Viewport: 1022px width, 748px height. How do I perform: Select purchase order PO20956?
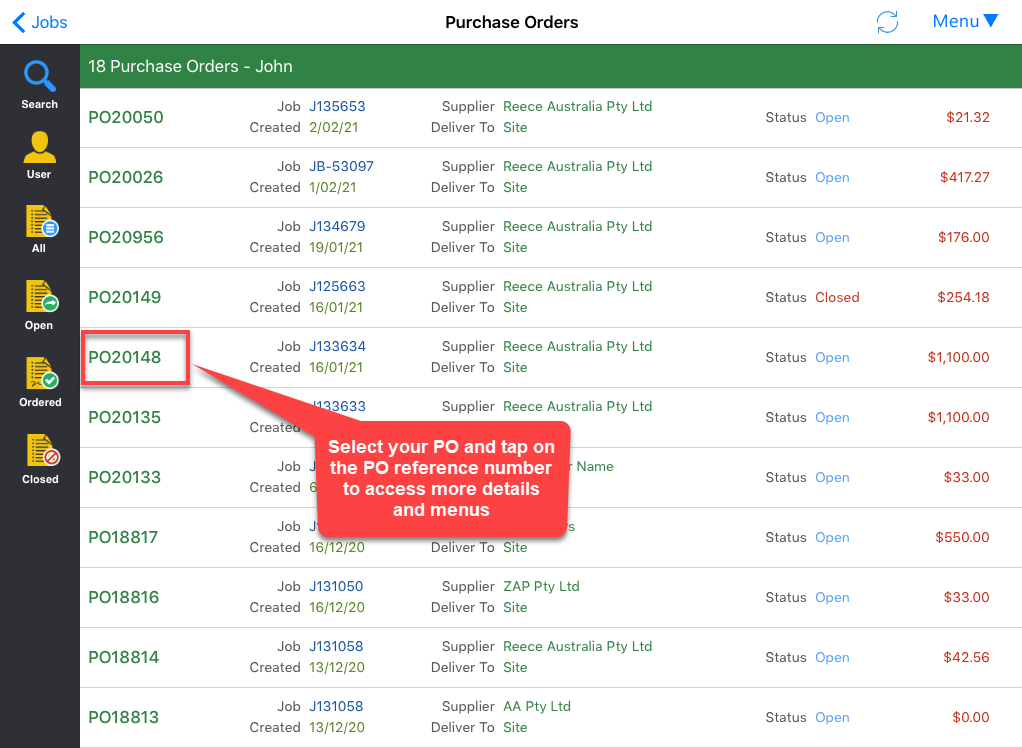click(126, 237)
